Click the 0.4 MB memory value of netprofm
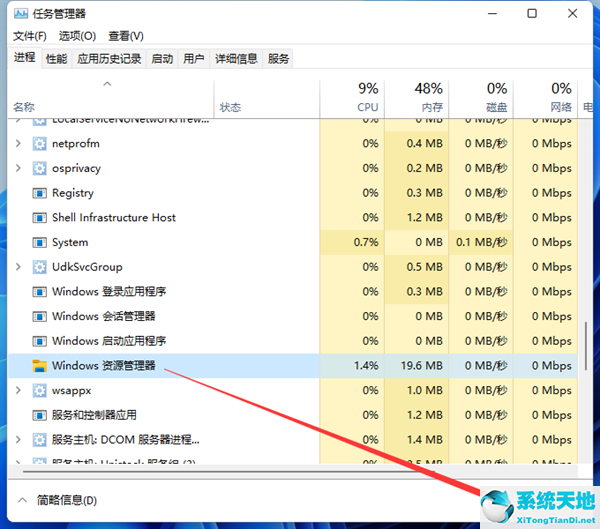The image size is (600, 529). click(425, 144)
